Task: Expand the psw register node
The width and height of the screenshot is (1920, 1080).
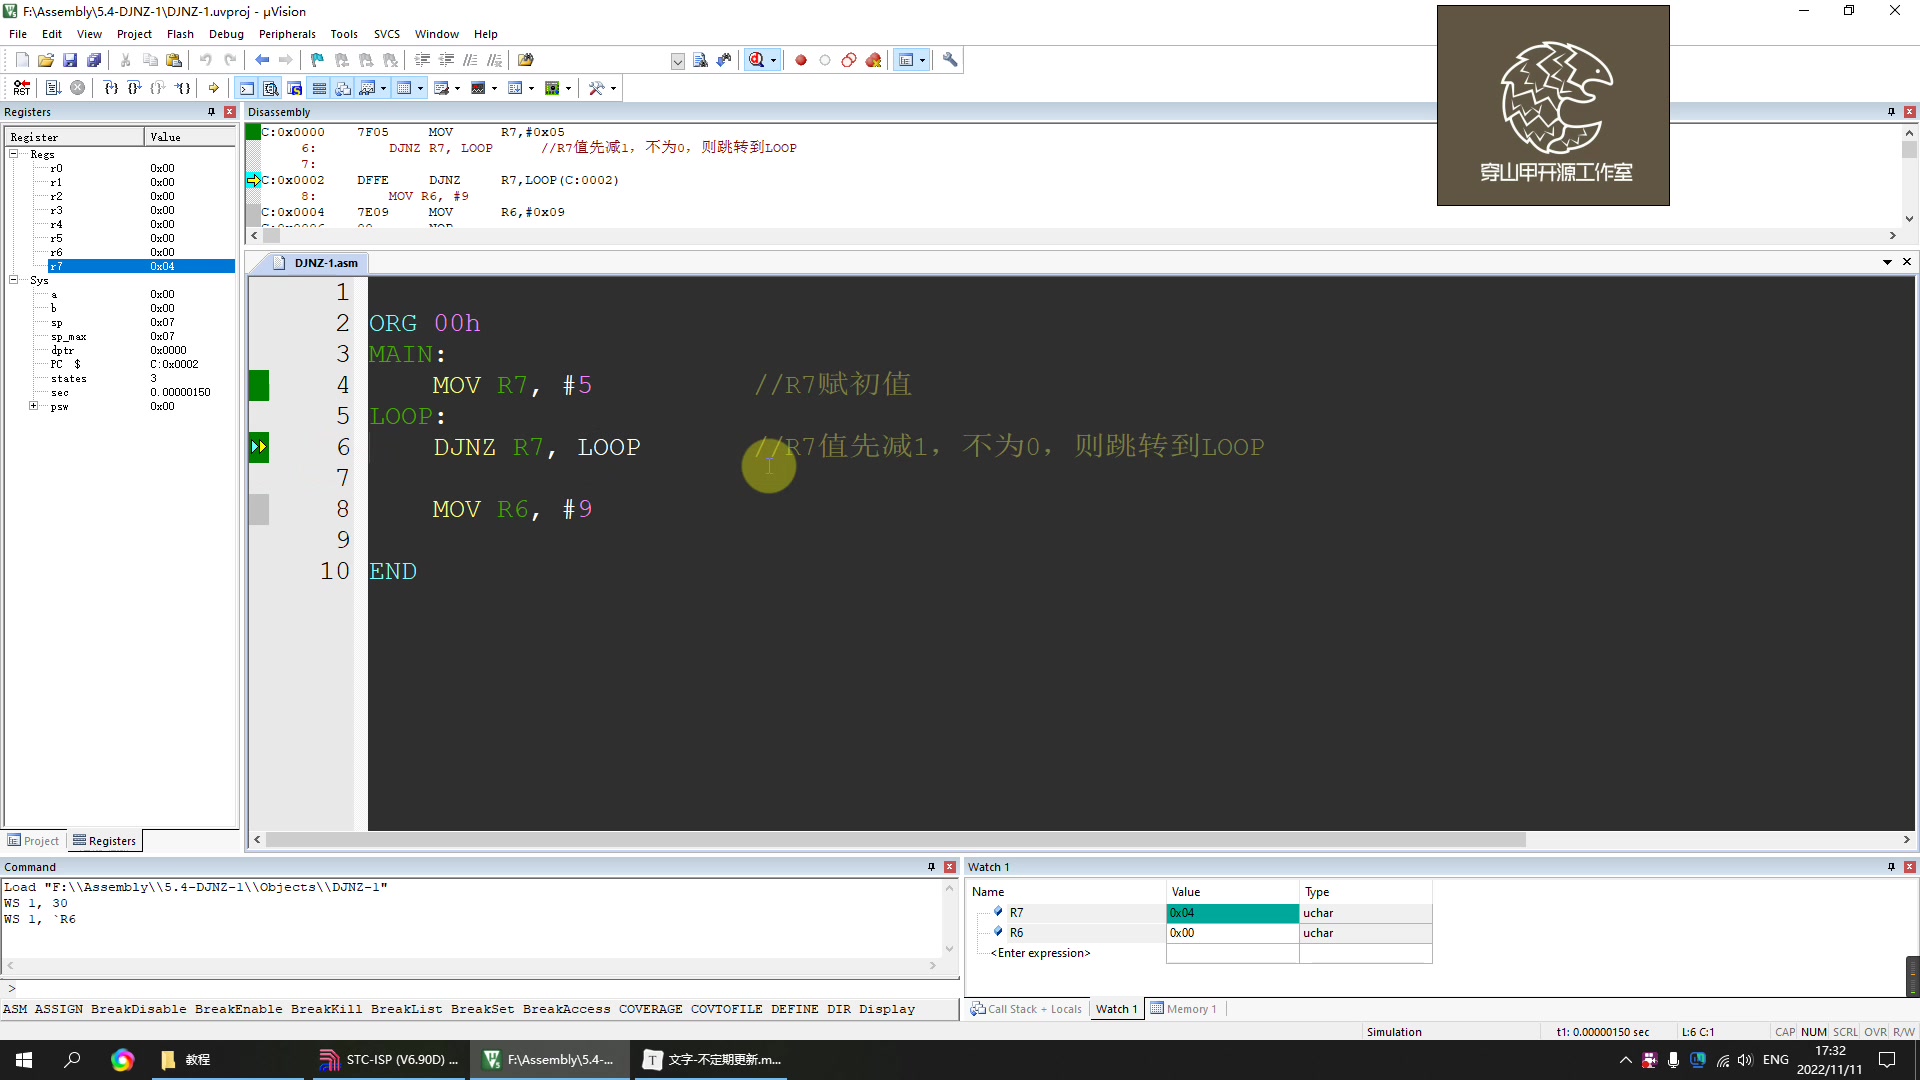Action: point(33,406)
